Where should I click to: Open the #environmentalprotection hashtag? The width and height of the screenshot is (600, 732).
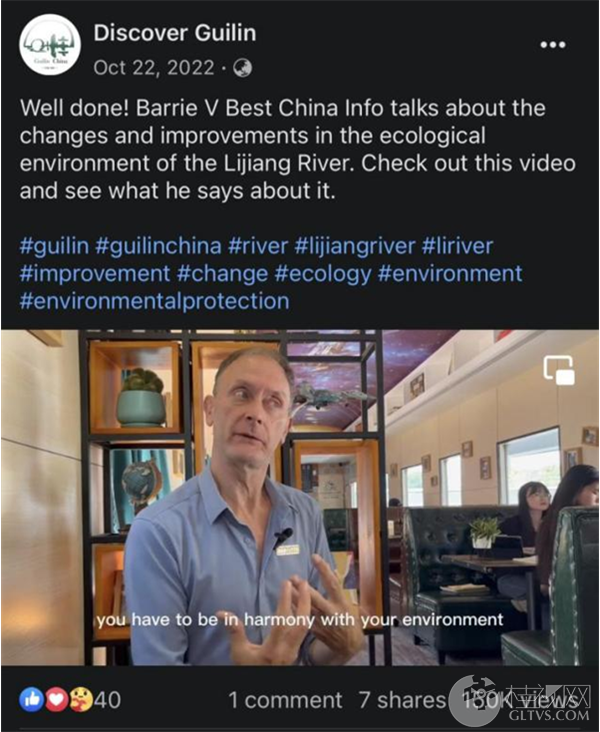155,302
